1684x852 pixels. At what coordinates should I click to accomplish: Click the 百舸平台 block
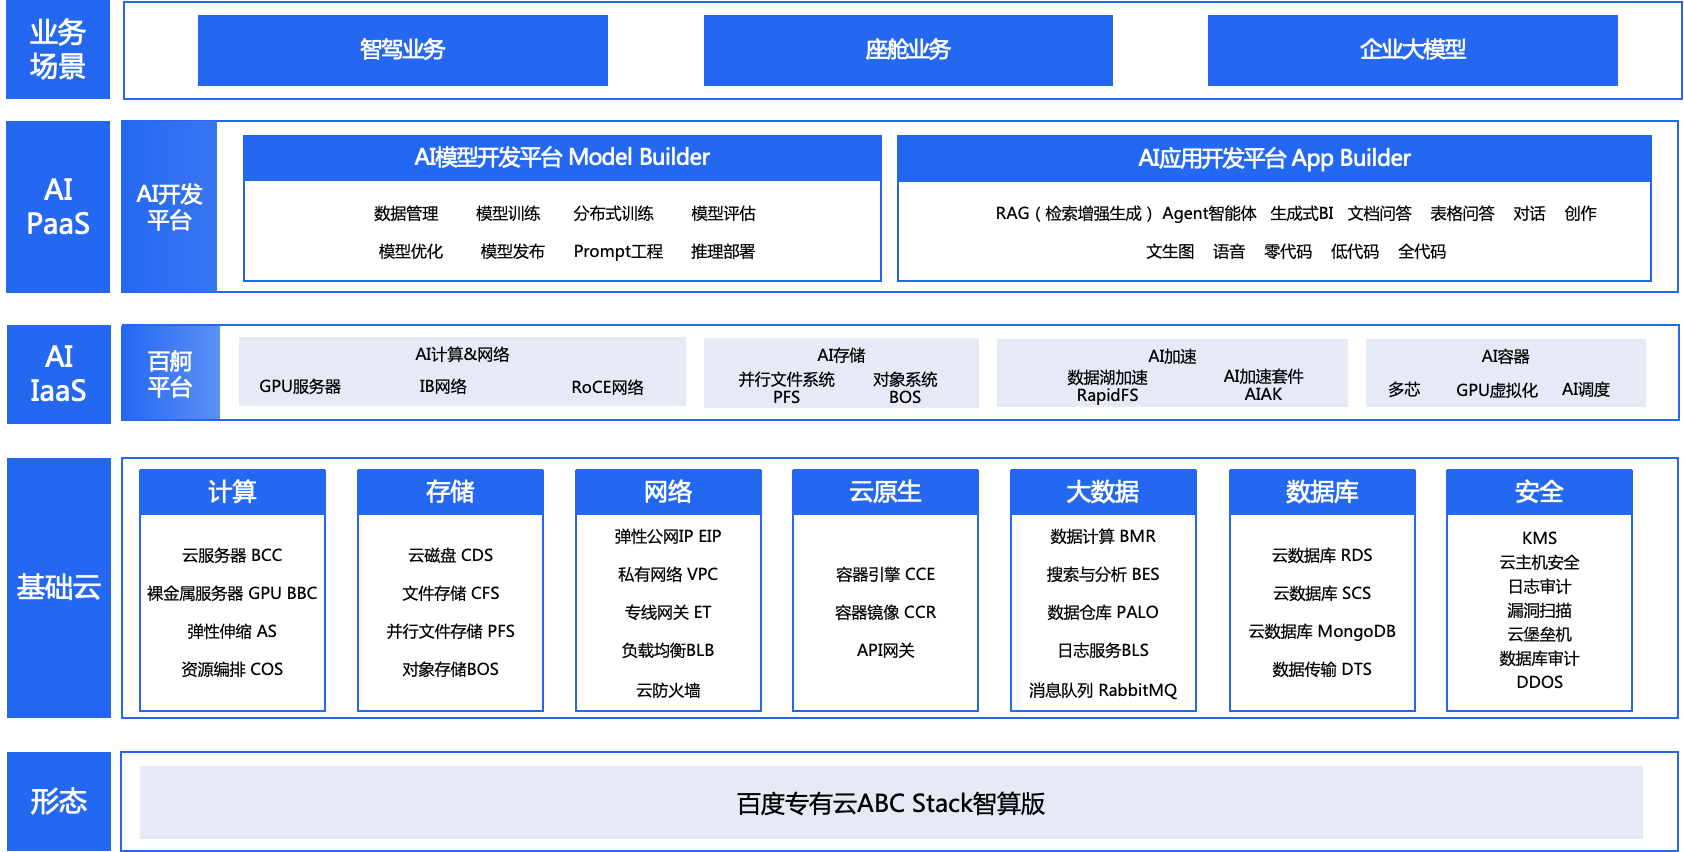click(x=170, y=373)
